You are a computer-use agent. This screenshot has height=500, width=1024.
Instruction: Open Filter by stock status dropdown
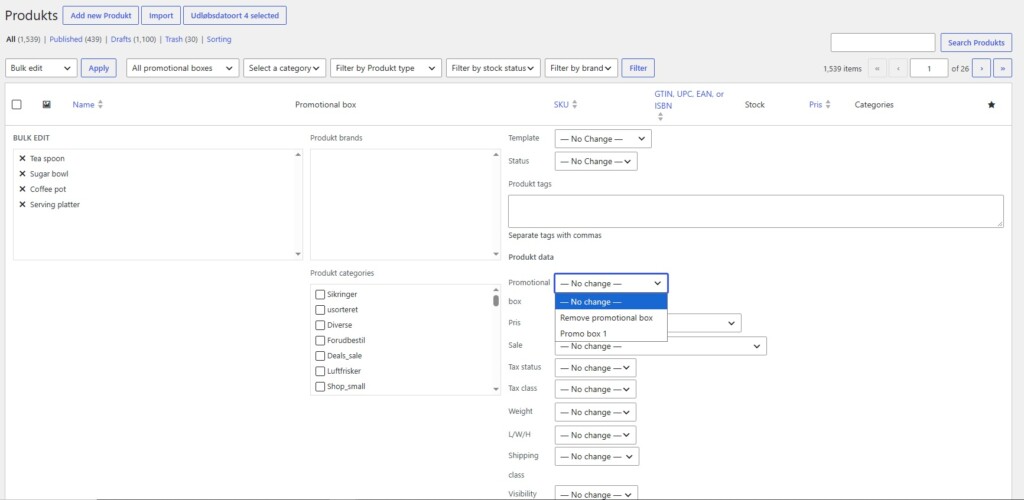point(493,68)
